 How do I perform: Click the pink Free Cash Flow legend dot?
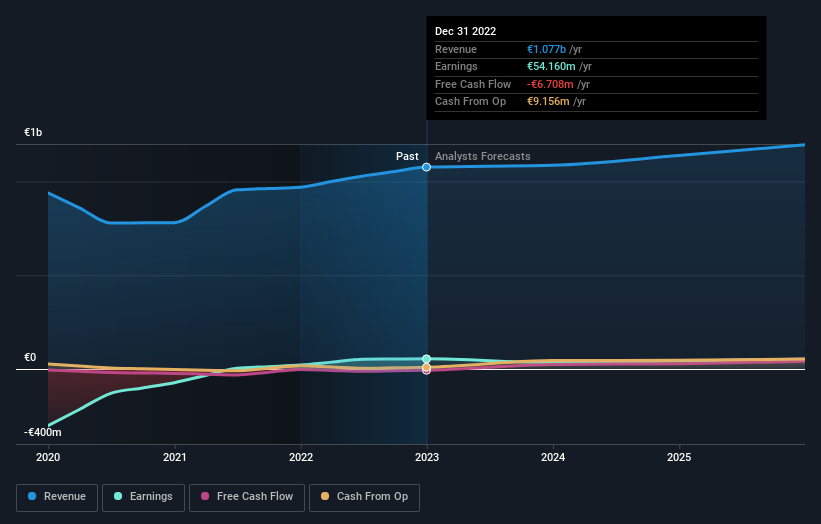205,496
